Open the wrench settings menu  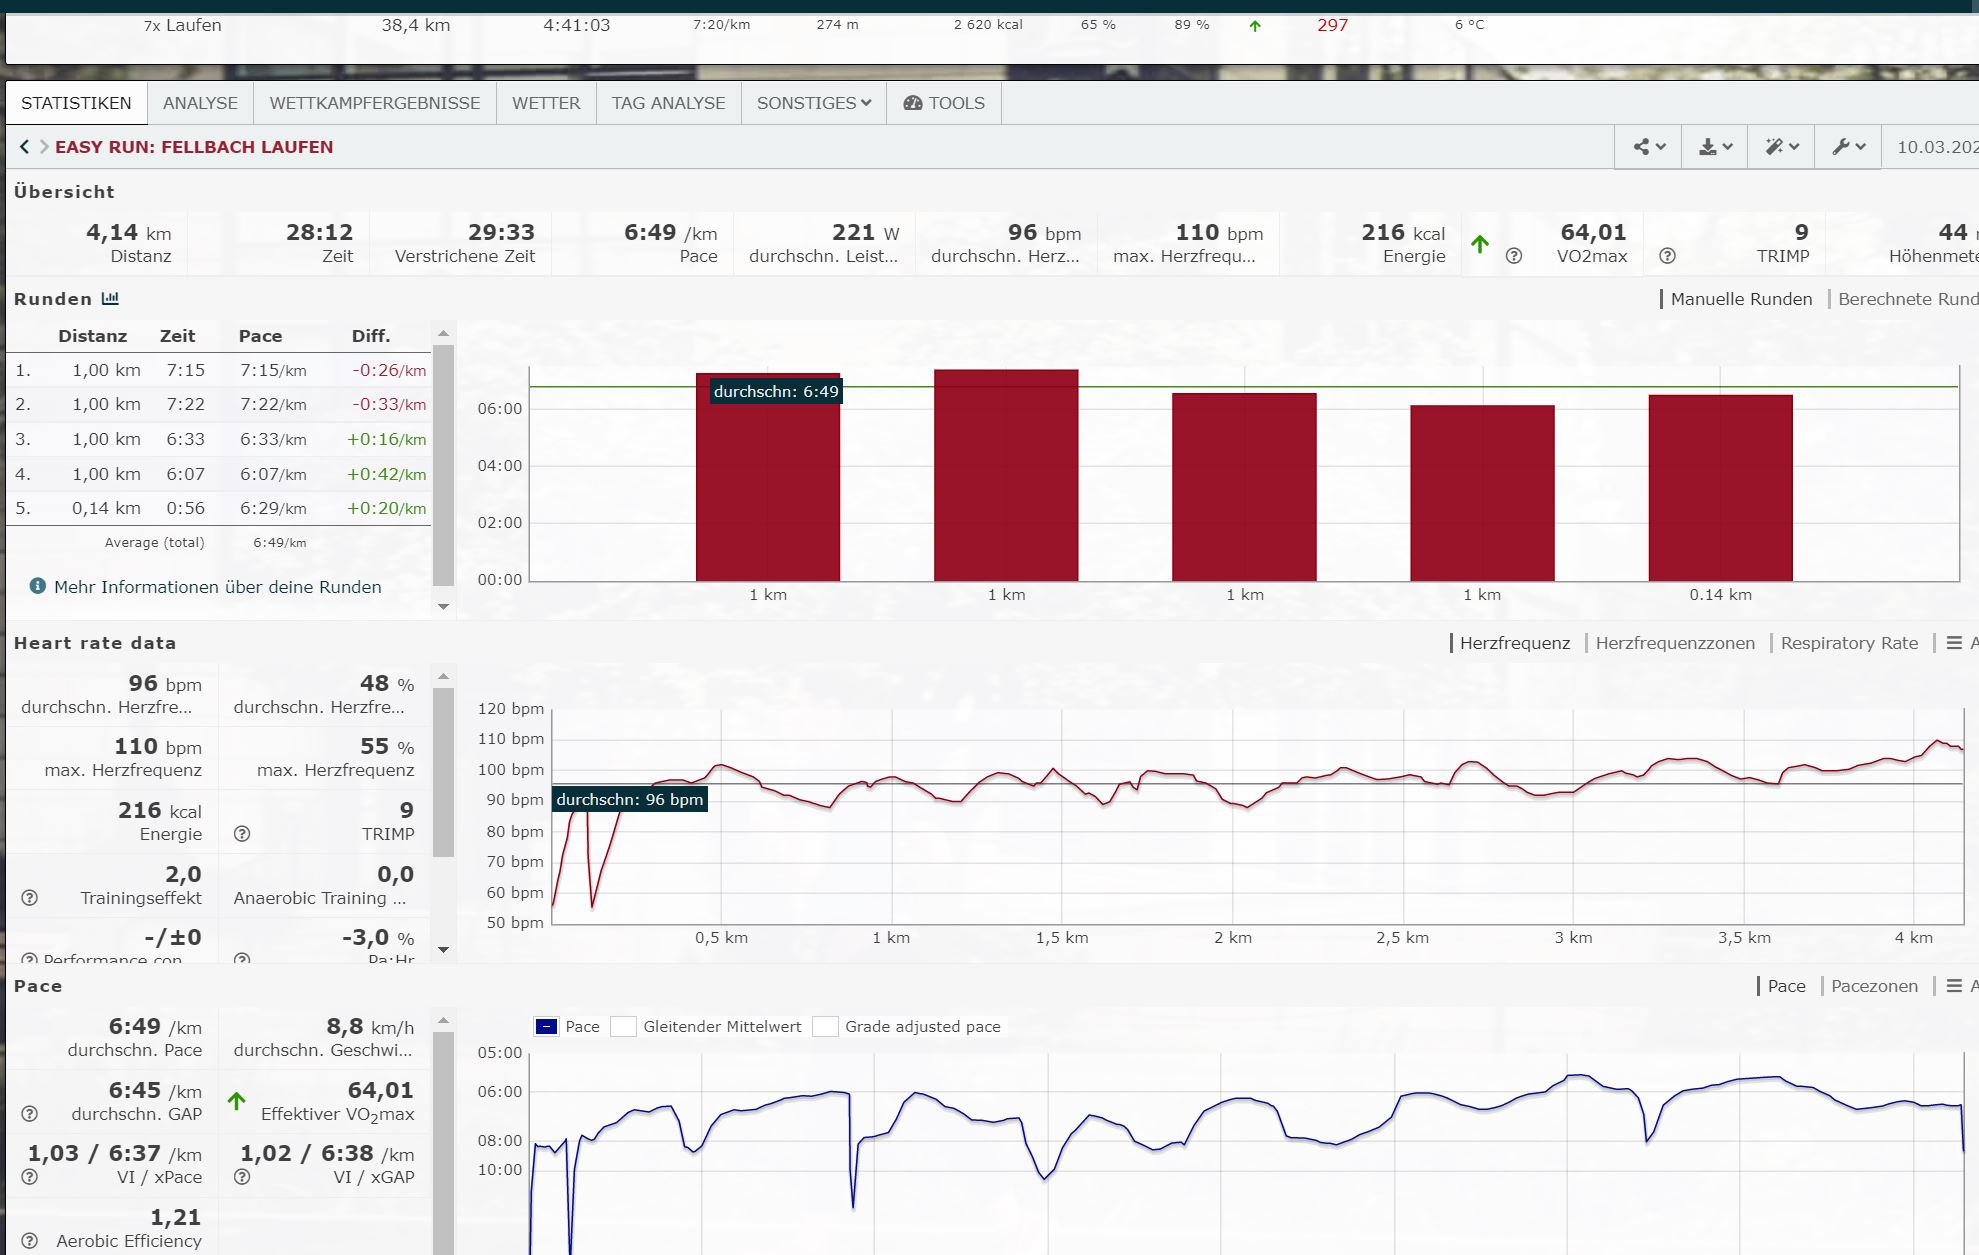pos(1848,147)
